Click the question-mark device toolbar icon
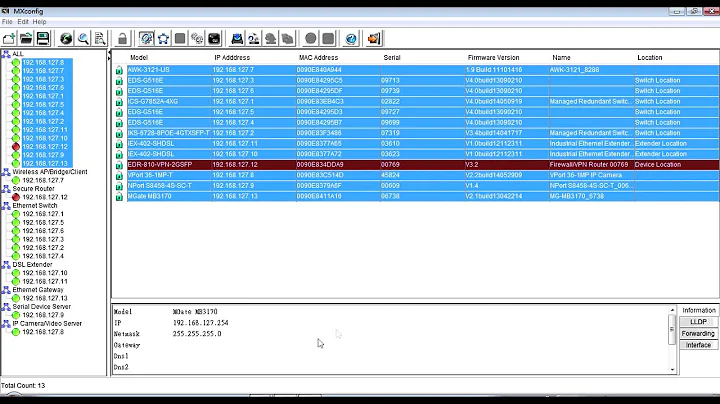The image size is (720, 404). [x=254, y=39]
